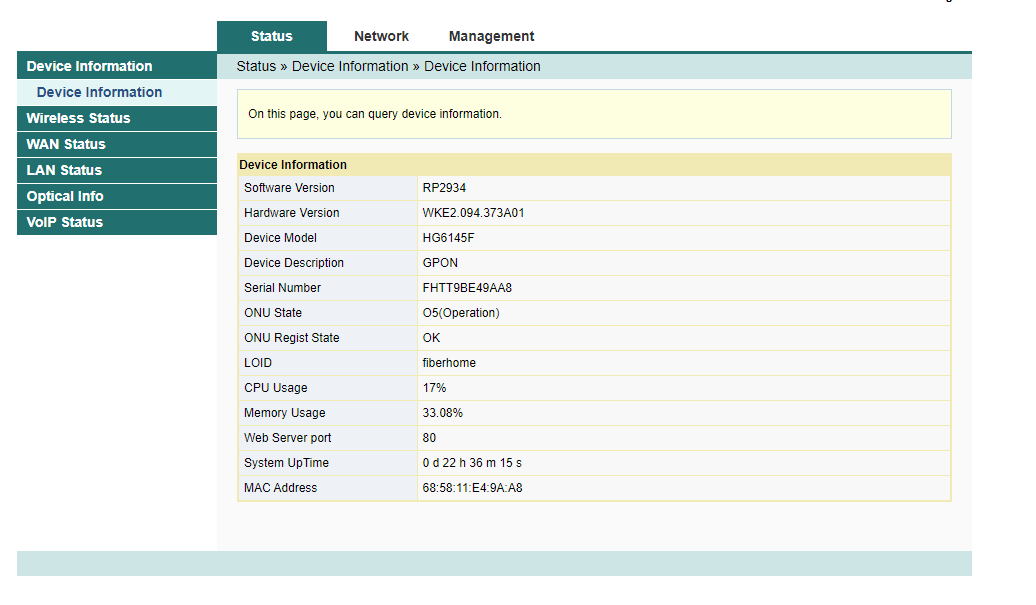Open WAN Status menu
The width and height of the screenshot is (1036, 605).
coord(117,144)
